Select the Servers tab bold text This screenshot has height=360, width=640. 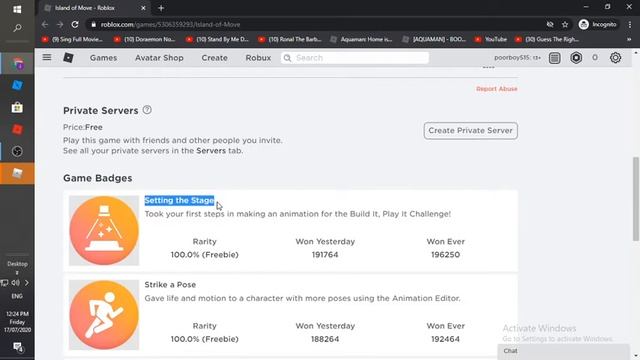(x=211, y=151)
